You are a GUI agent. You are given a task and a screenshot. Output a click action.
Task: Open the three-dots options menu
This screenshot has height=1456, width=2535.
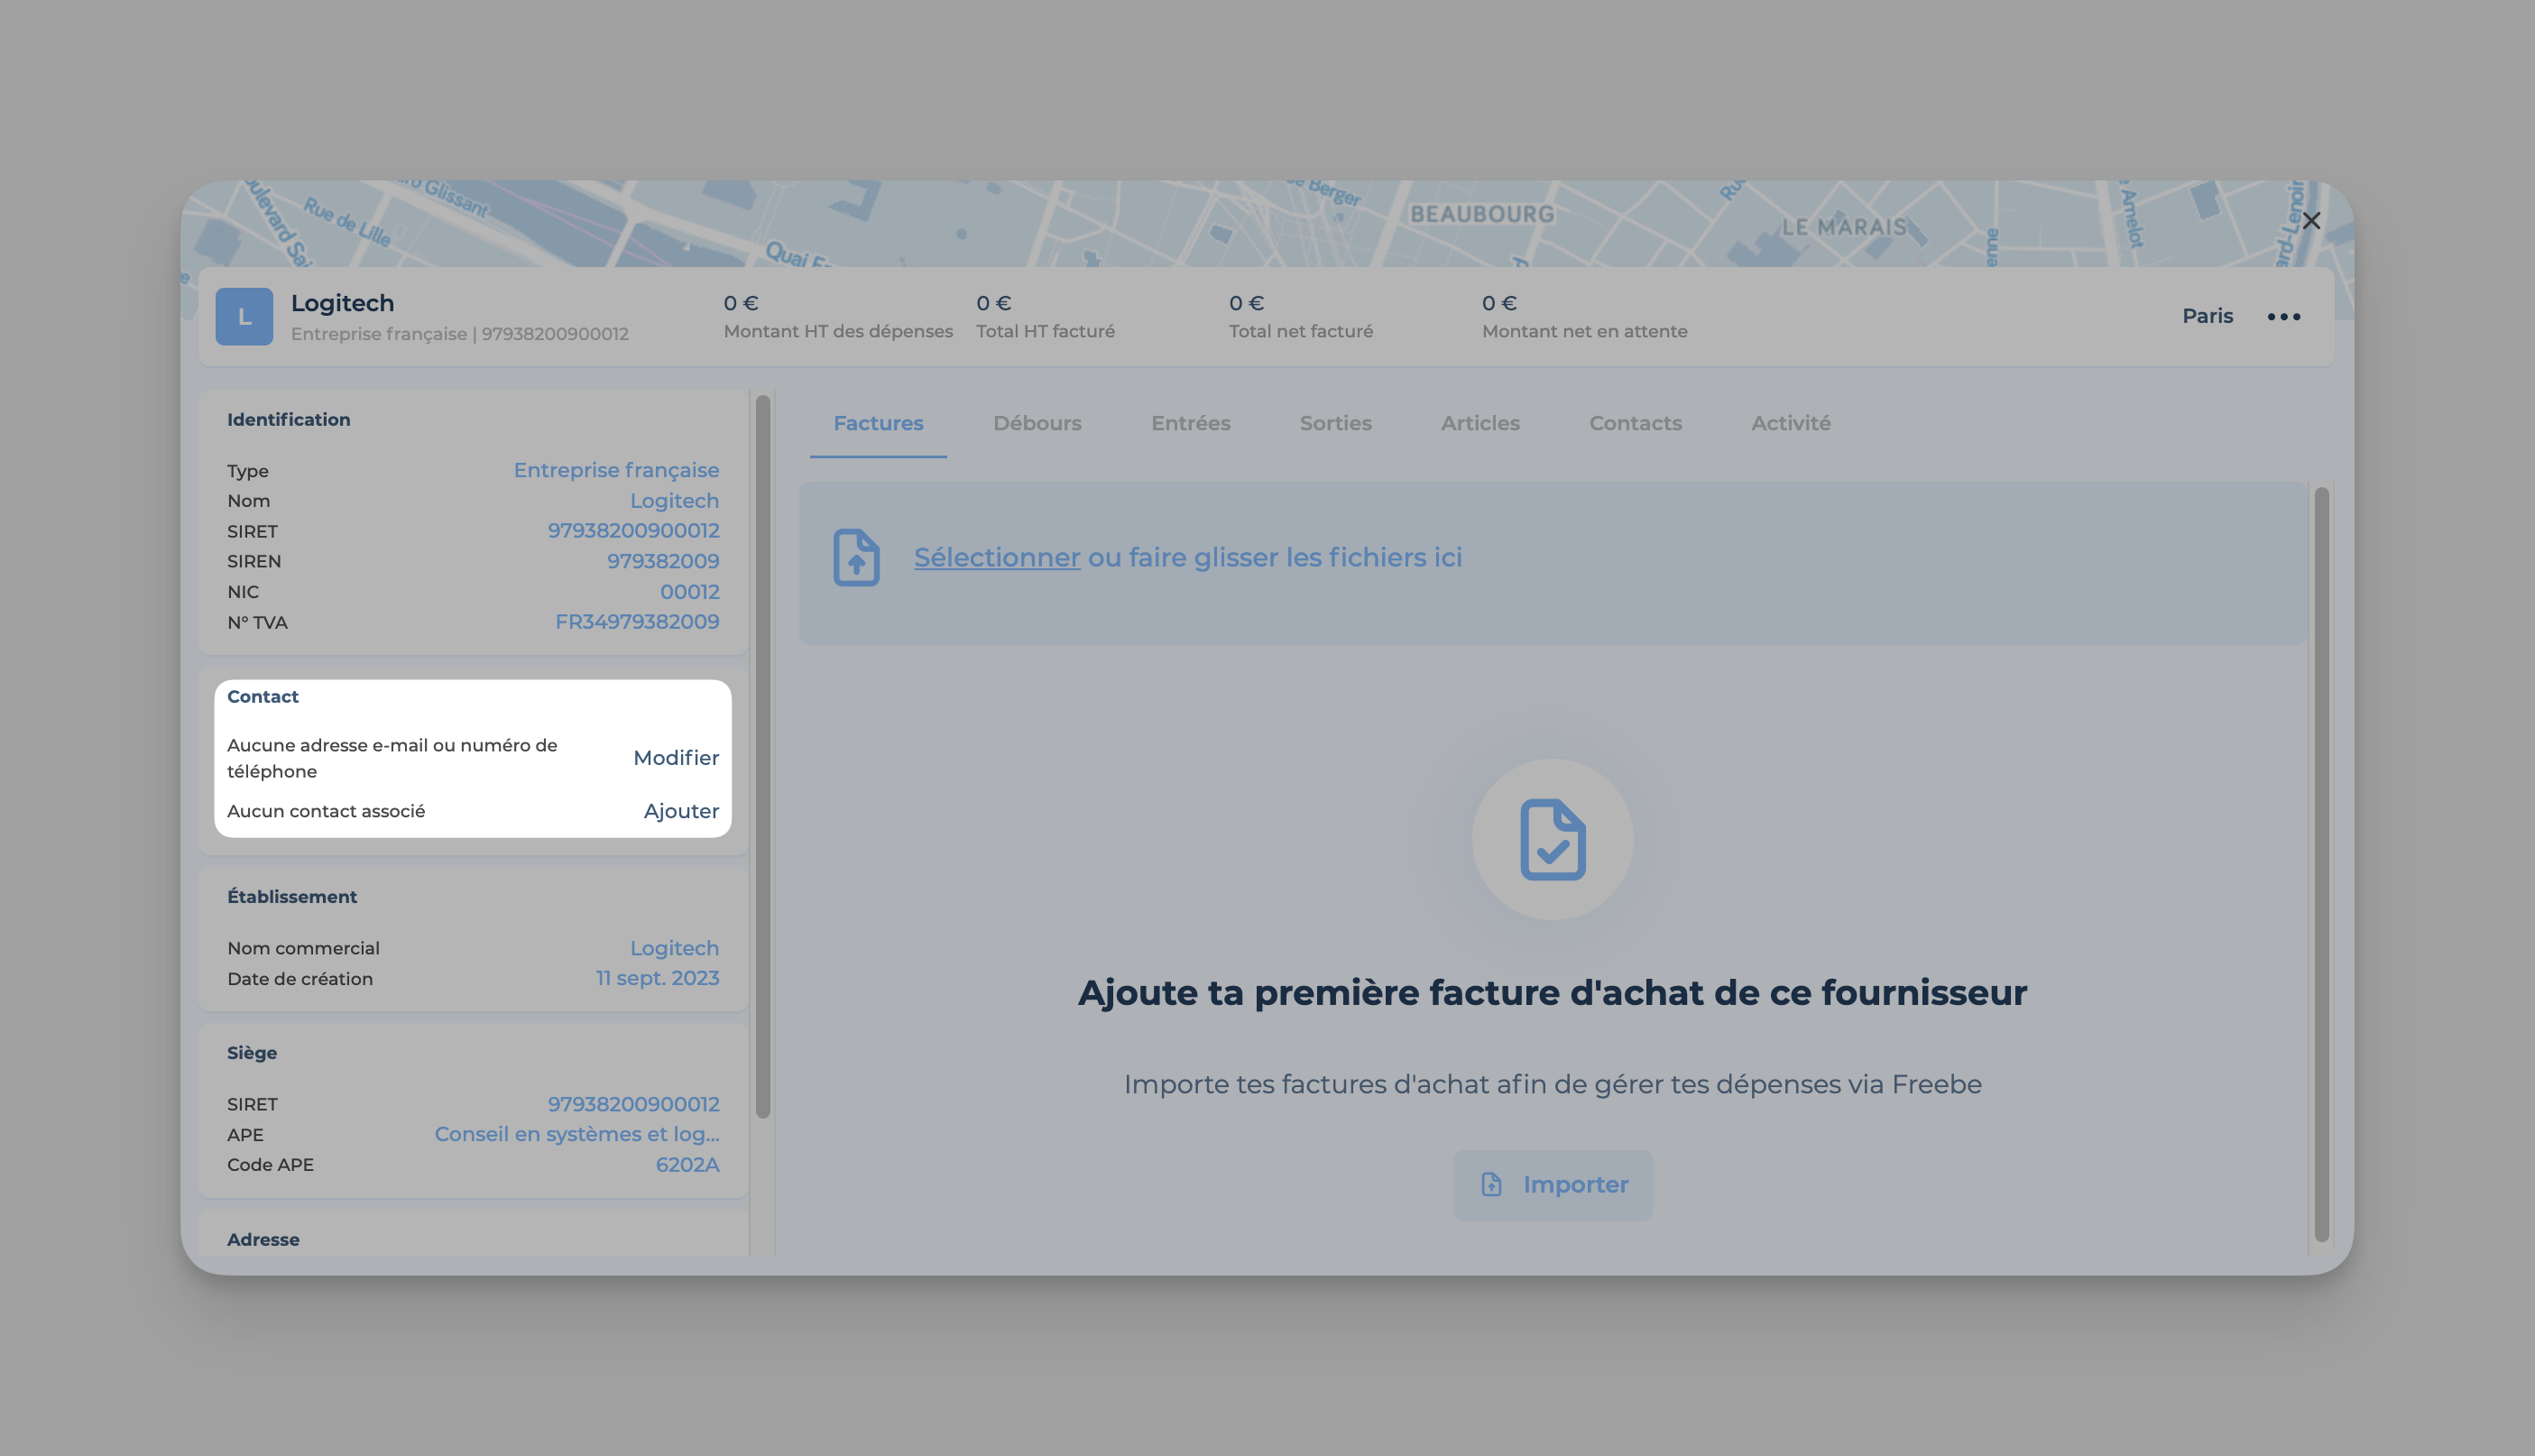[x=2283, y=317]
